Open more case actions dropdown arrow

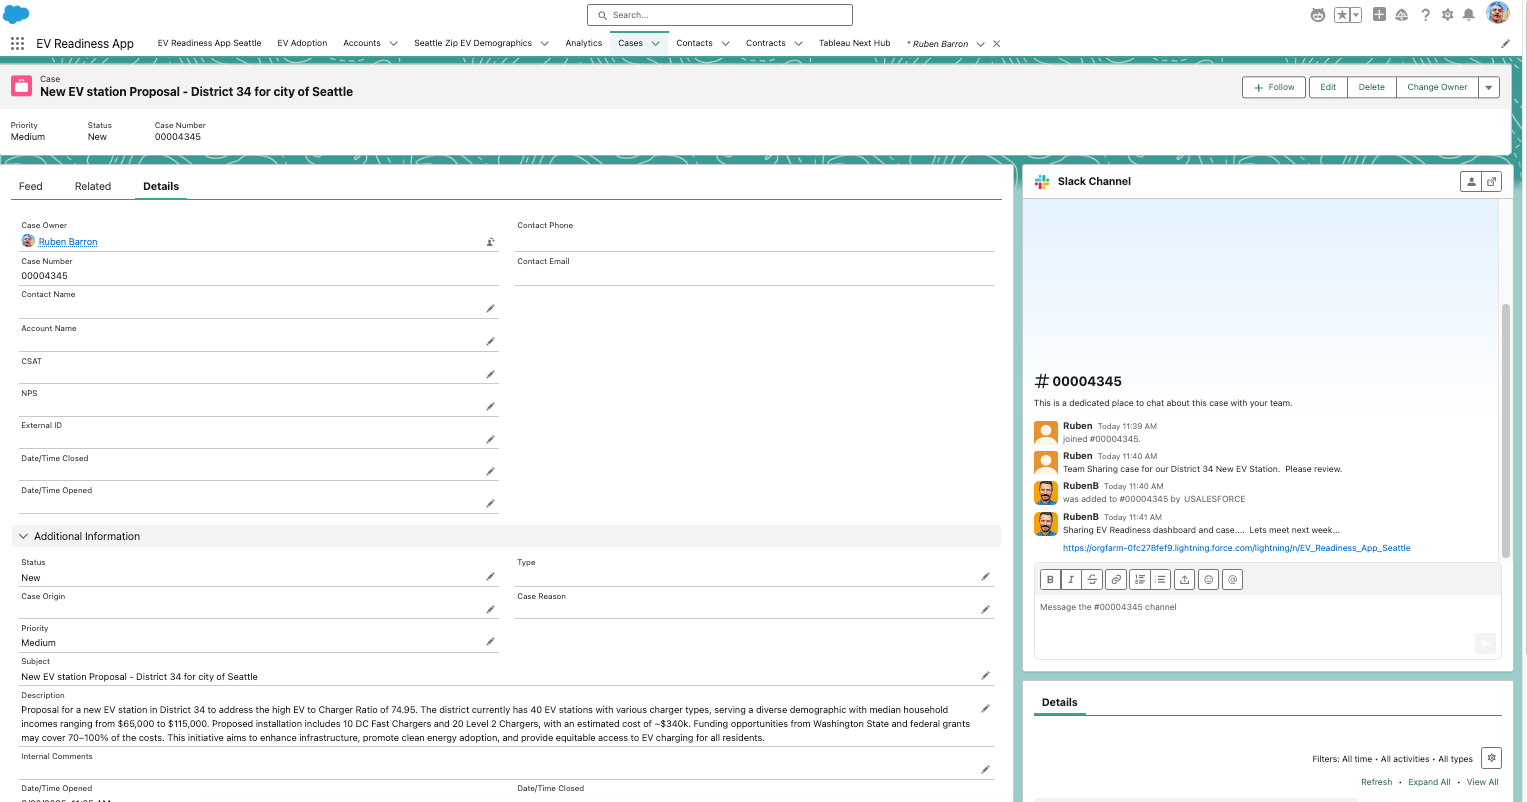1489,87
